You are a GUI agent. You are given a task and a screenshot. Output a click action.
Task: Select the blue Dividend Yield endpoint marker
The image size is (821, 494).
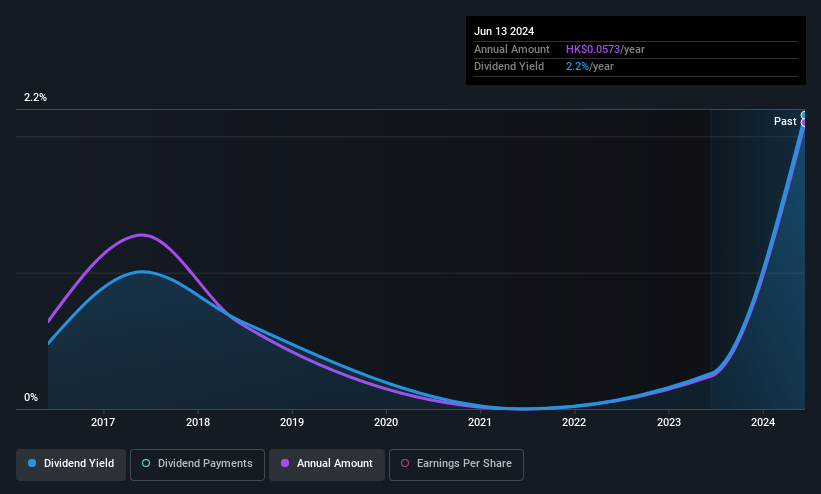804,116
